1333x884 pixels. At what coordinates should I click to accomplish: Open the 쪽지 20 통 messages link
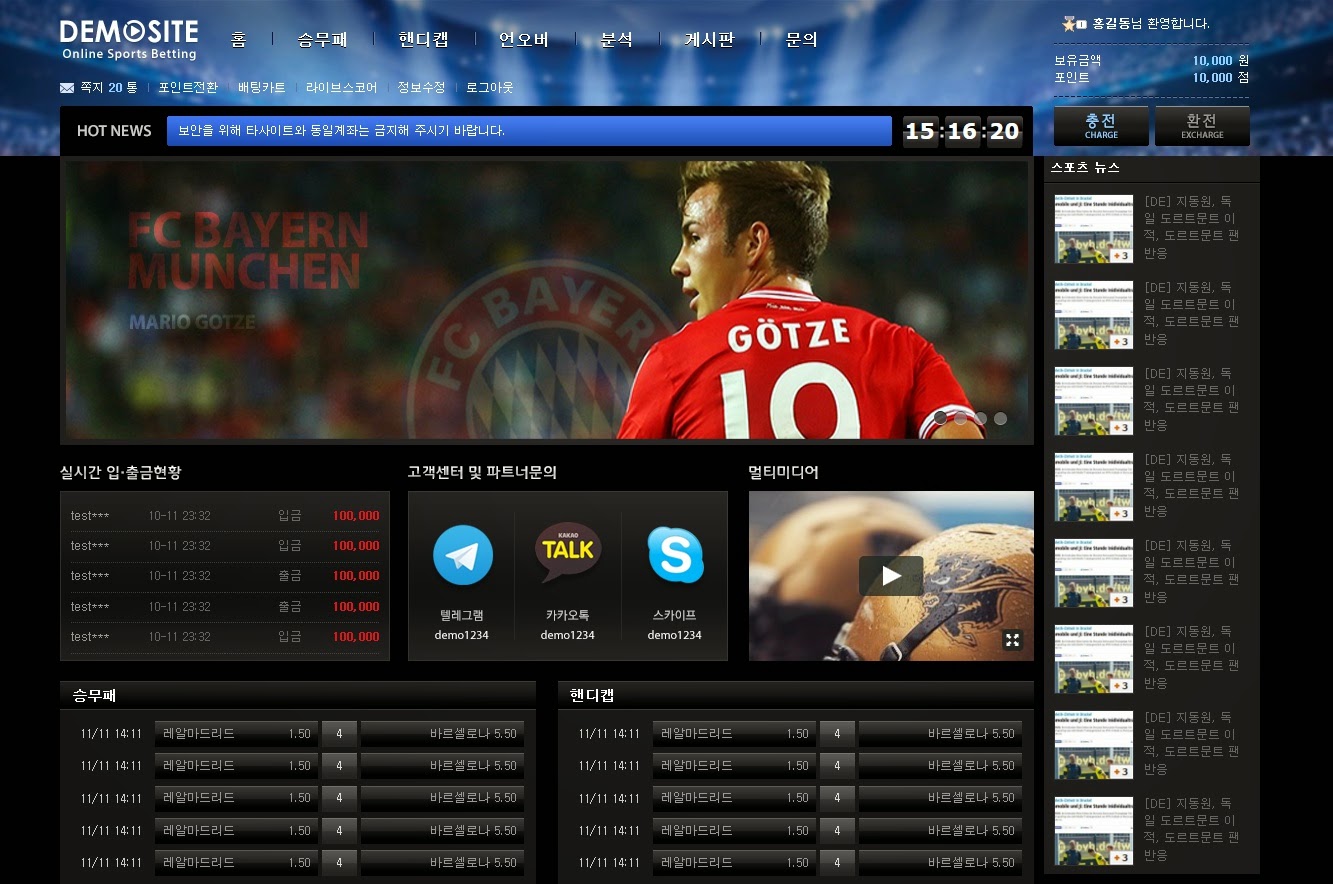coord(108,88)
